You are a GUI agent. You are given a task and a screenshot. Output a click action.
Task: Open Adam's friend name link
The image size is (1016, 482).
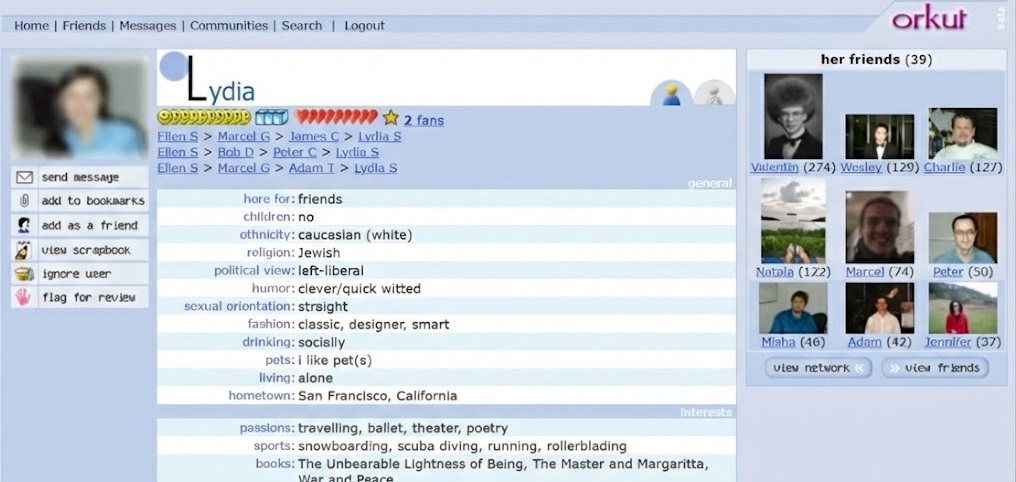(864, 341)
